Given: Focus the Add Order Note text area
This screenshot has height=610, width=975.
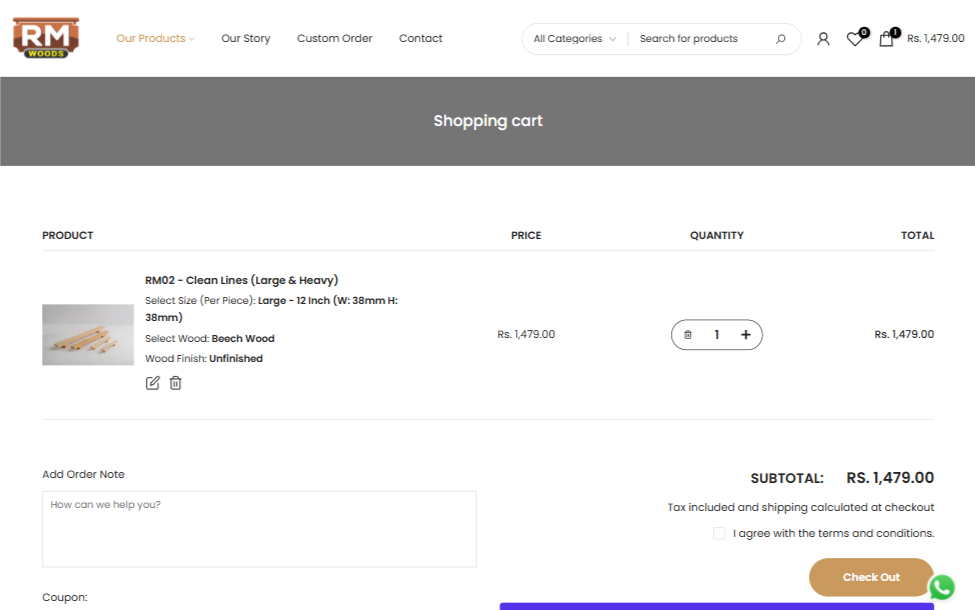Looking at the screenshot, I should [x=259, y=528].
